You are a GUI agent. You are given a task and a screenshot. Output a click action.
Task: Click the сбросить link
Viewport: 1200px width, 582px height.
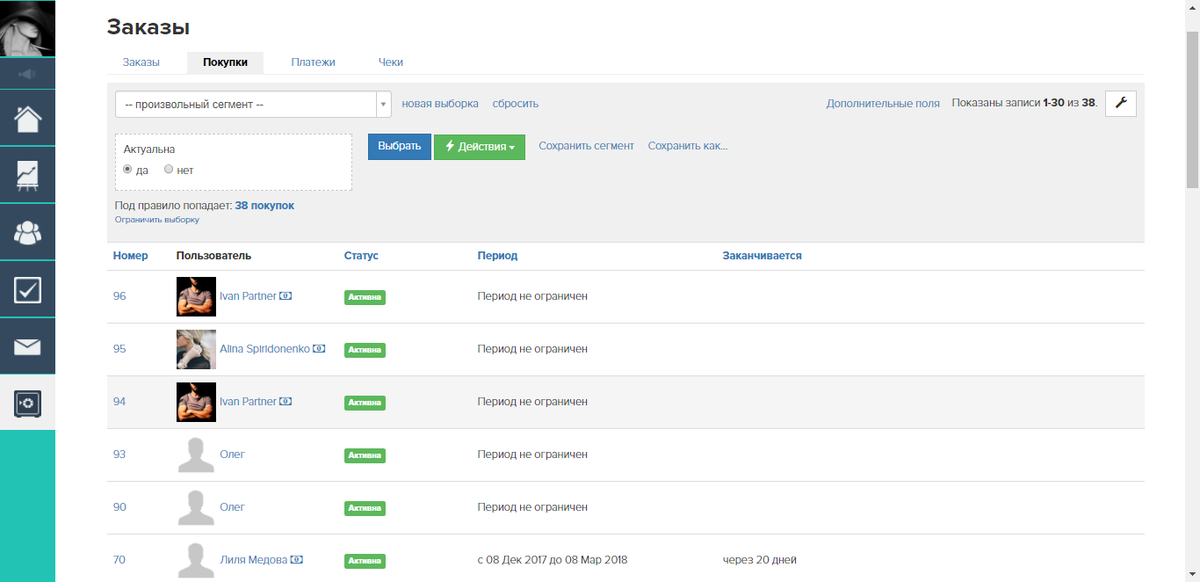pos(515,103)
